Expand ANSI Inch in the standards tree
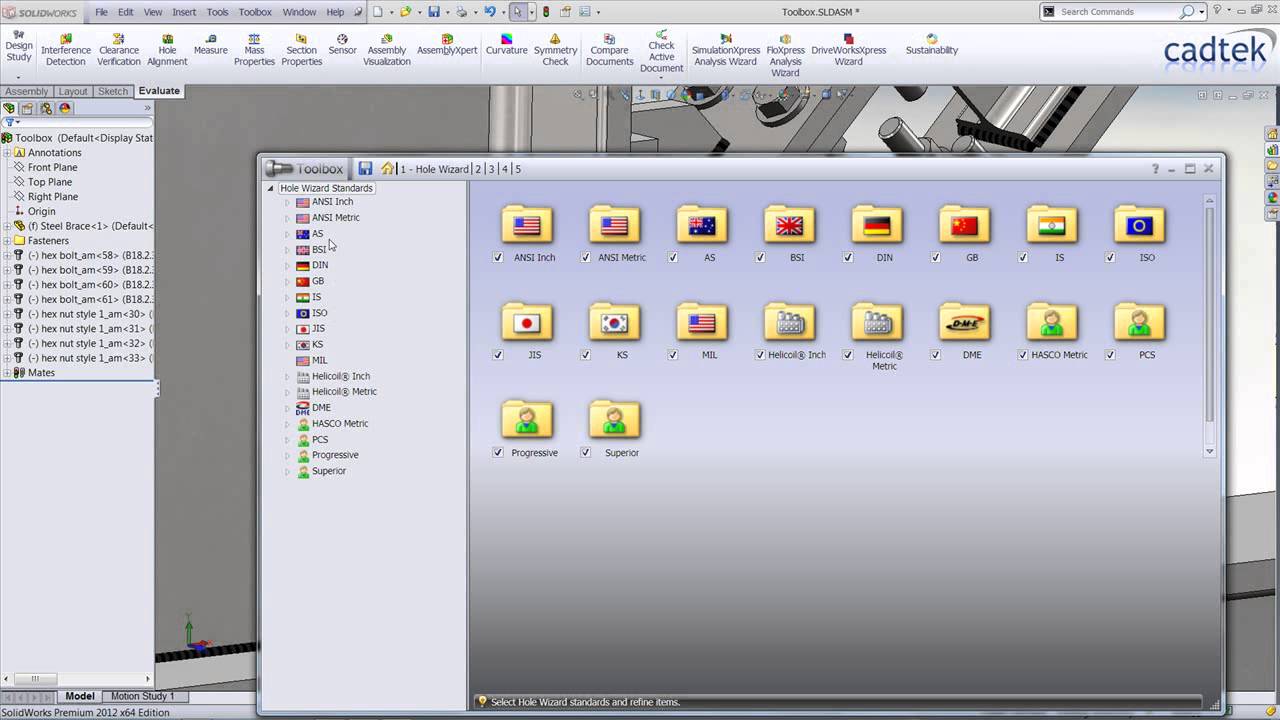Screen dimensions: 1280x720 [x=287, y=202]
